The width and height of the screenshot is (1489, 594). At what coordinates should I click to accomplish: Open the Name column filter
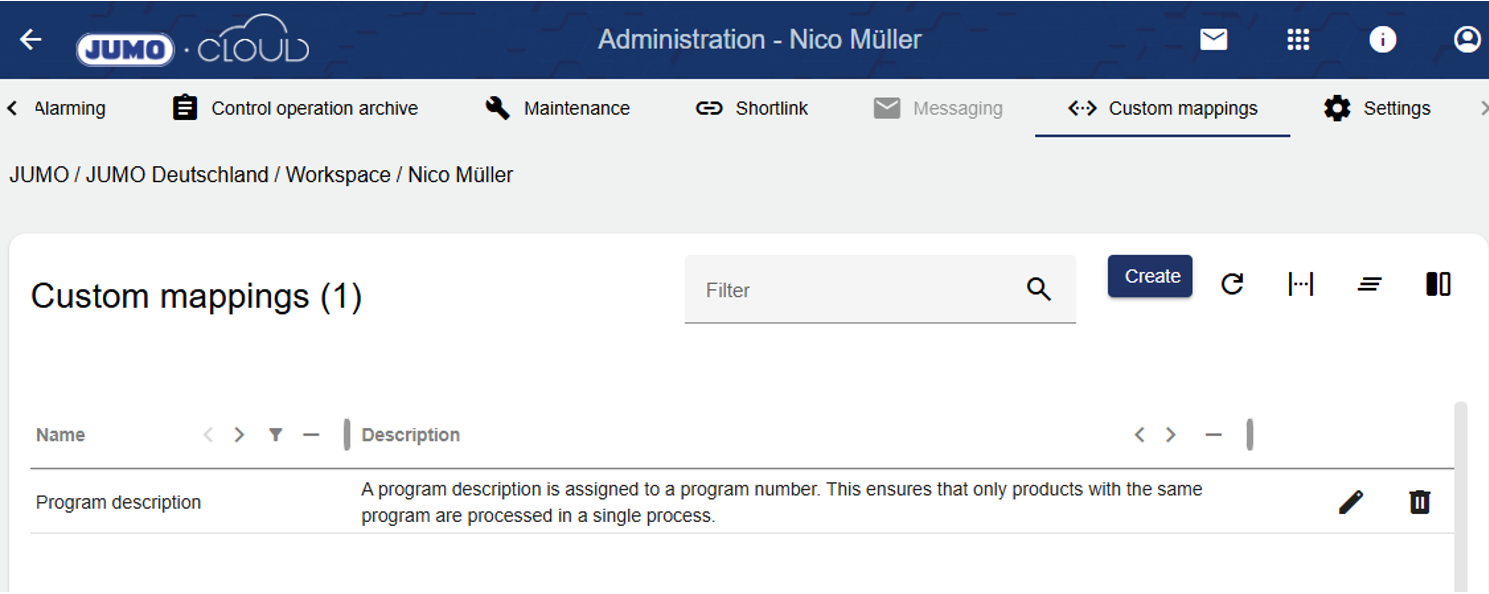pyautogui.click(x=275, y=435)
